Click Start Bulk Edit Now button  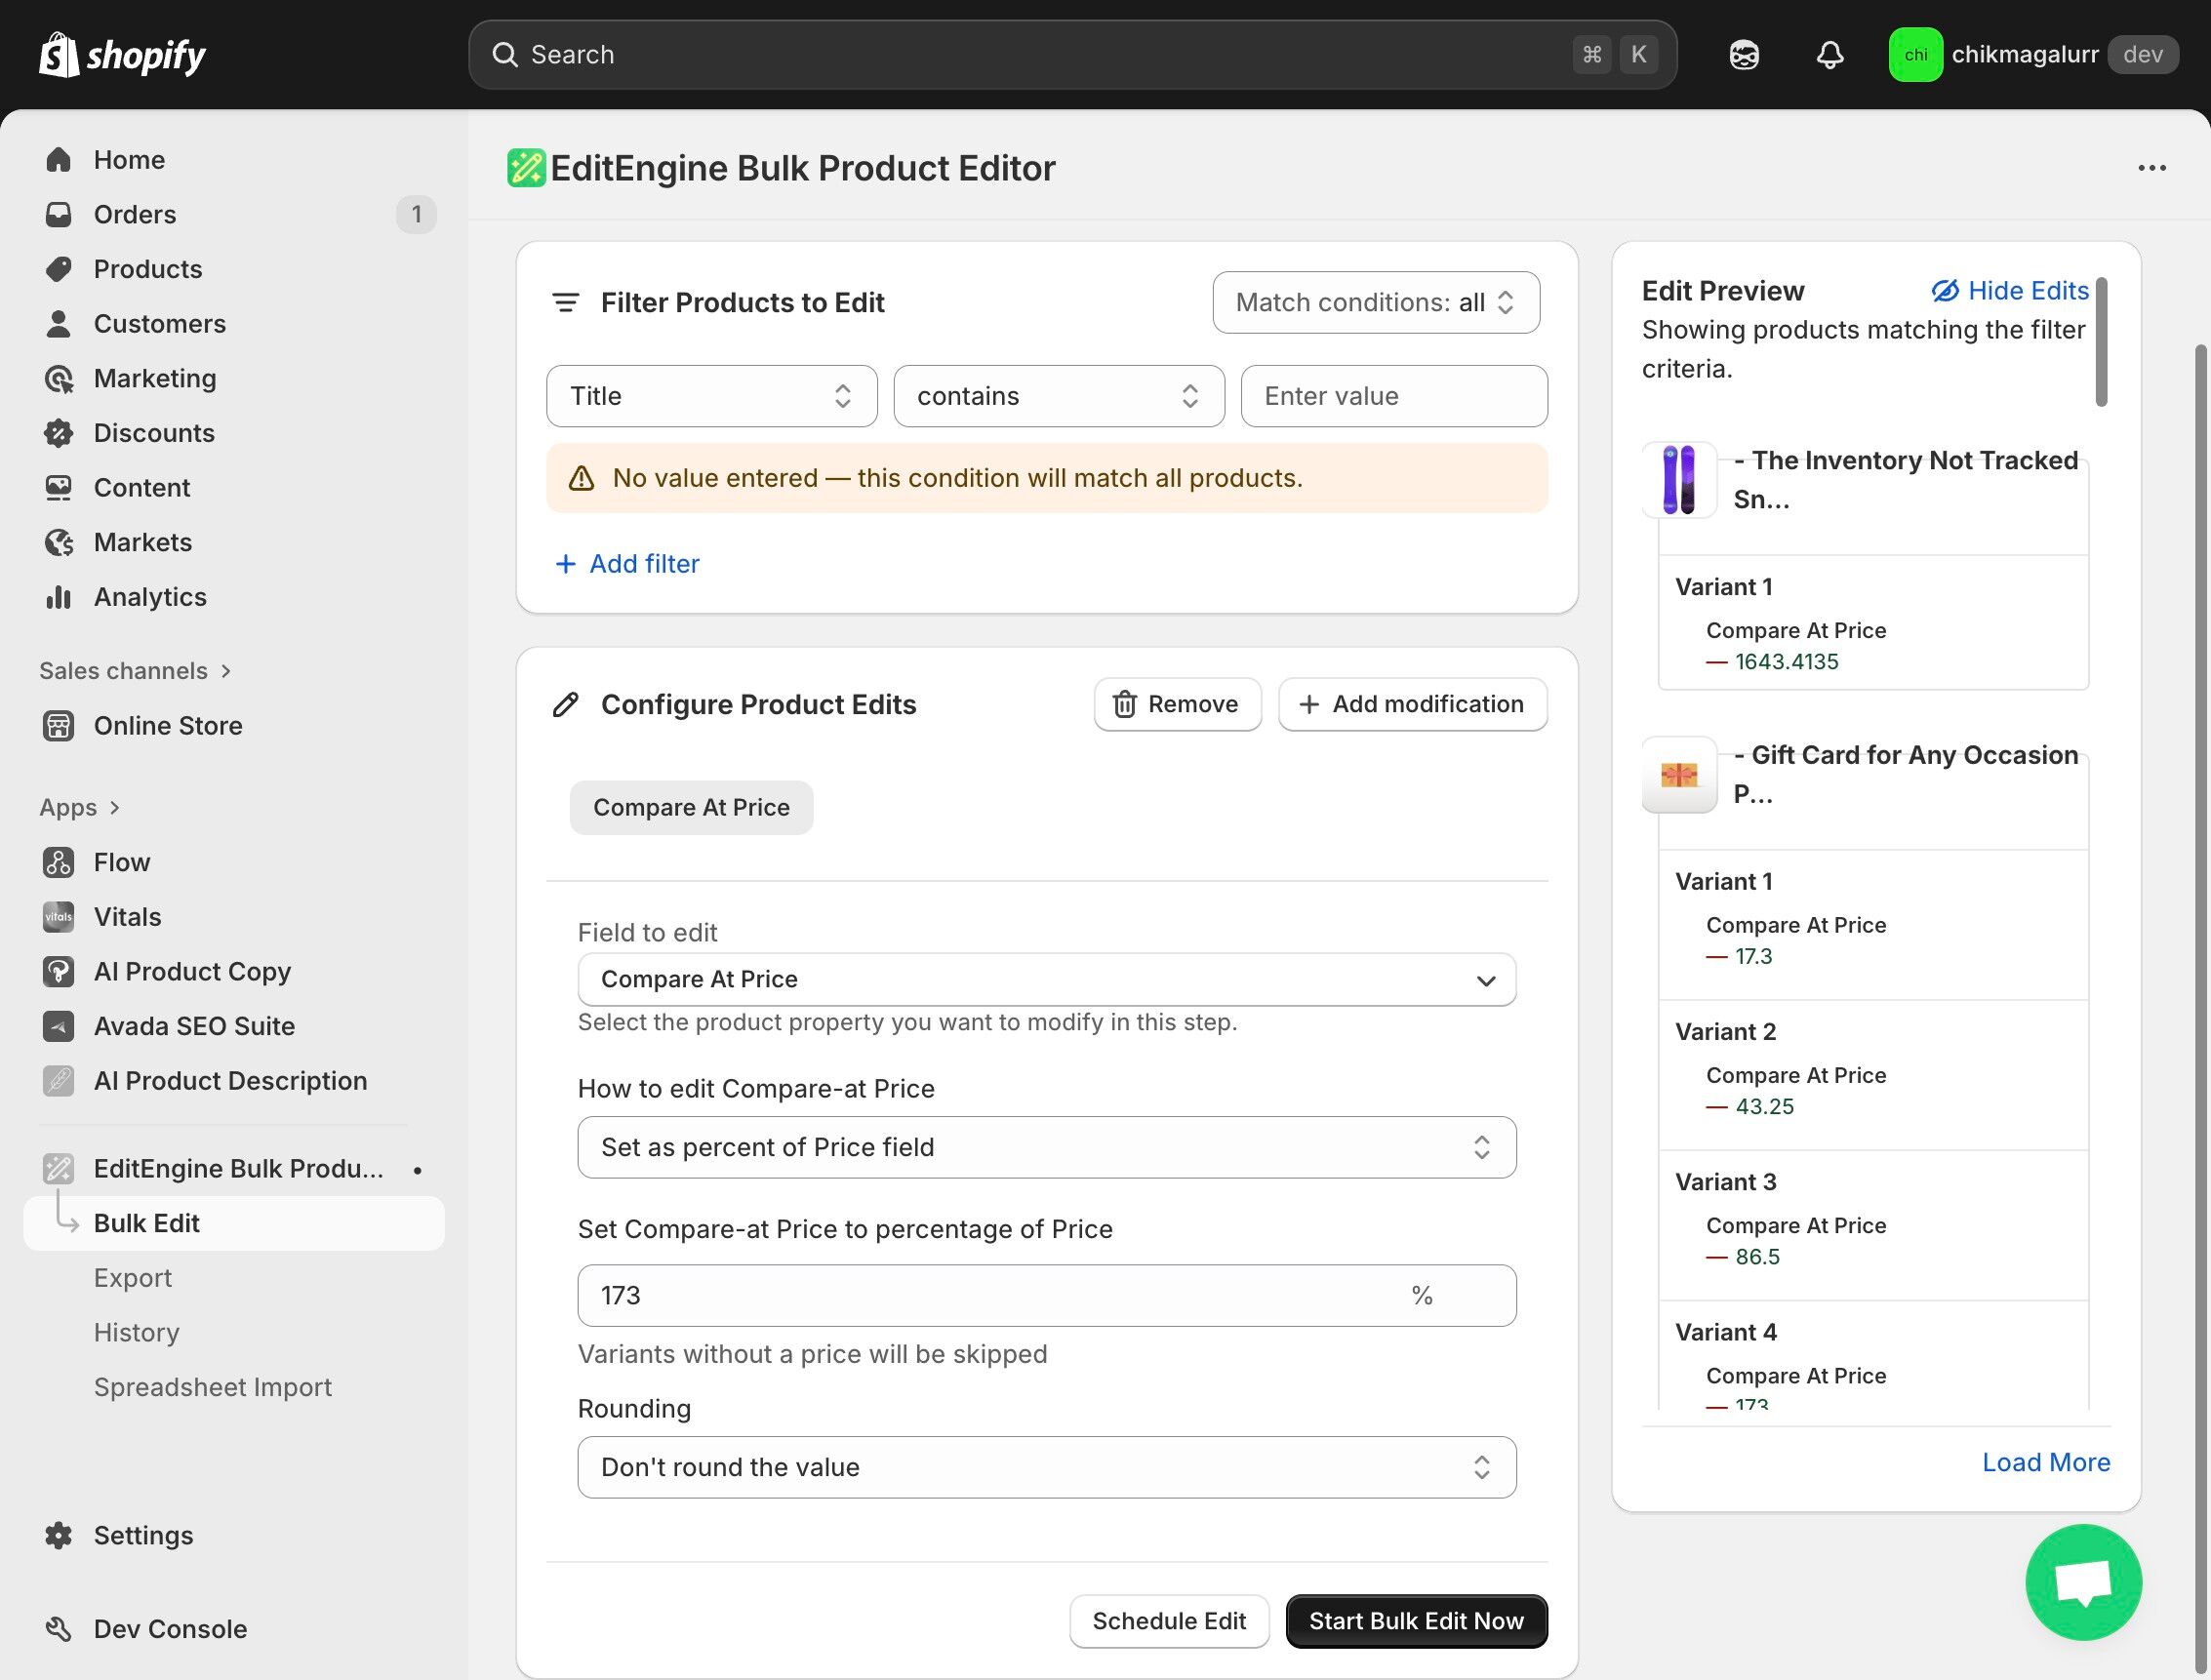1416,1621
